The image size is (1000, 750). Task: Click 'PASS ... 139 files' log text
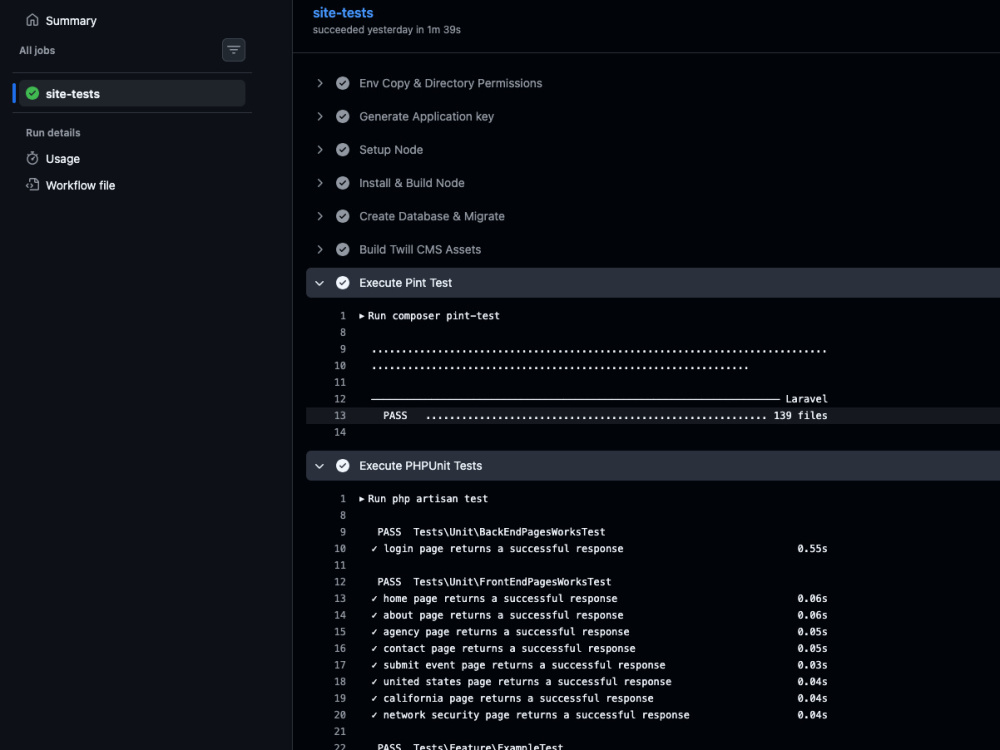[605, 415]
